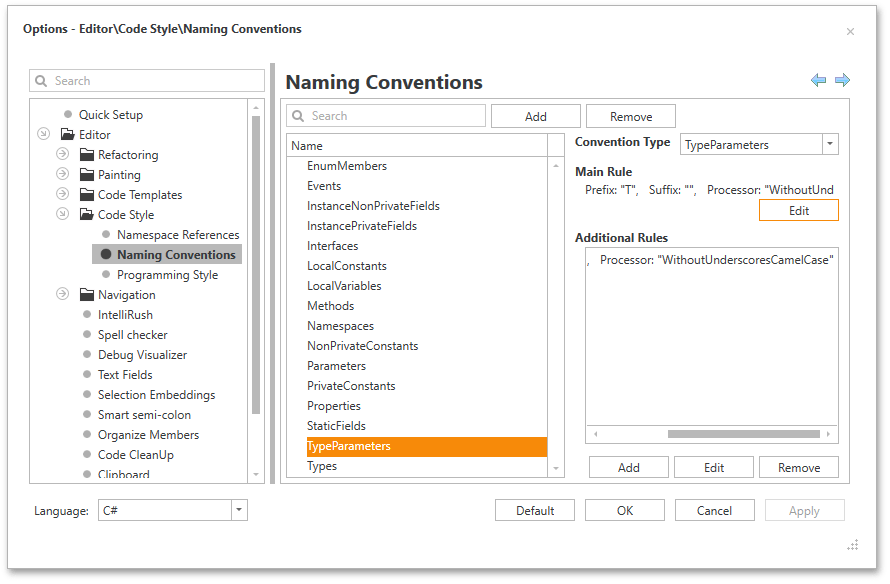Expand the Navigation tree node

click(63, 294)
